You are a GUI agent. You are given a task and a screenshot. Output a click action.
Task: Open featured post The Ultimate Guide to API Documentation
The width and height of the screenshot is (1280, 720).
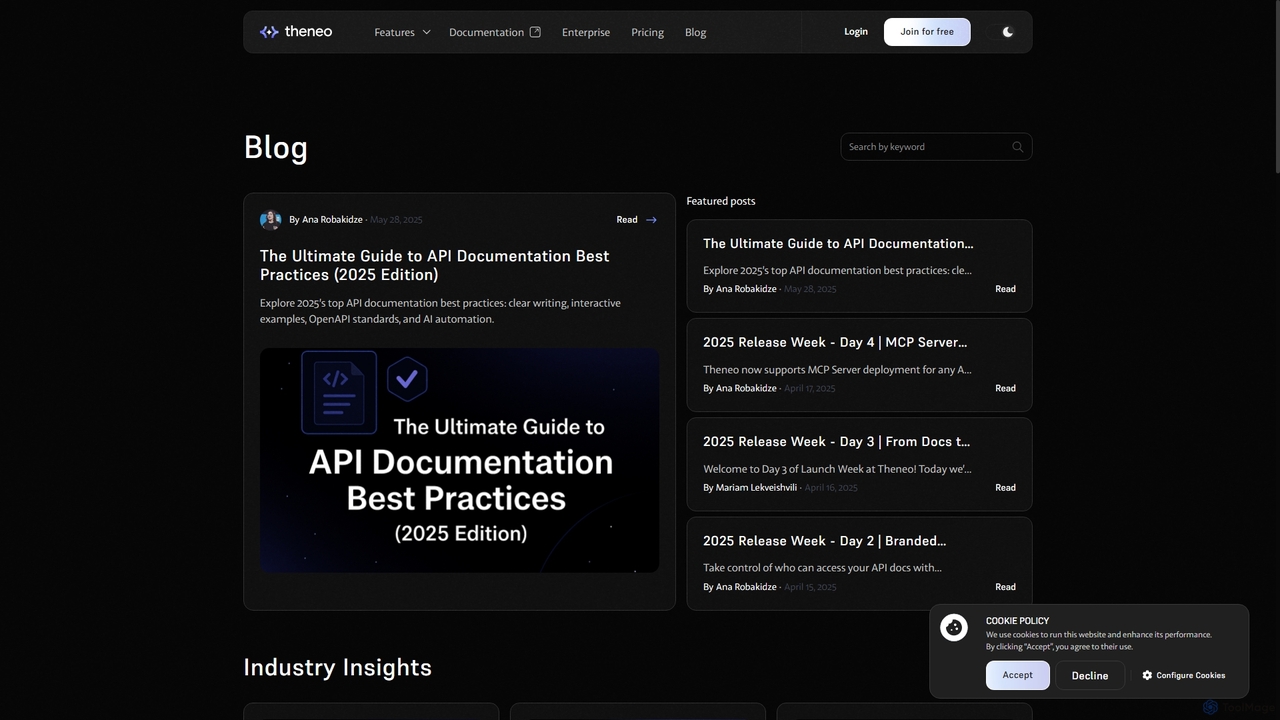pos(838,243)
